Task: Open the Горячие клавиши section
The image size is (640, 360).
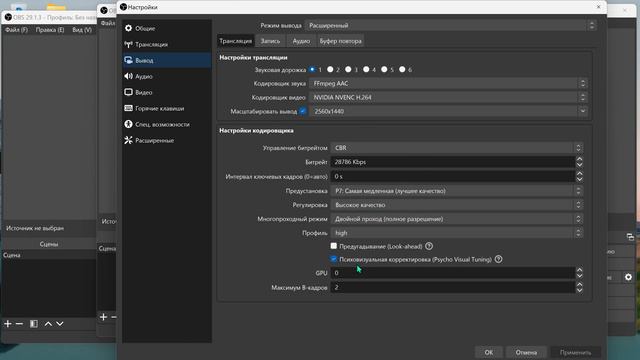Action: coord(167,108)
